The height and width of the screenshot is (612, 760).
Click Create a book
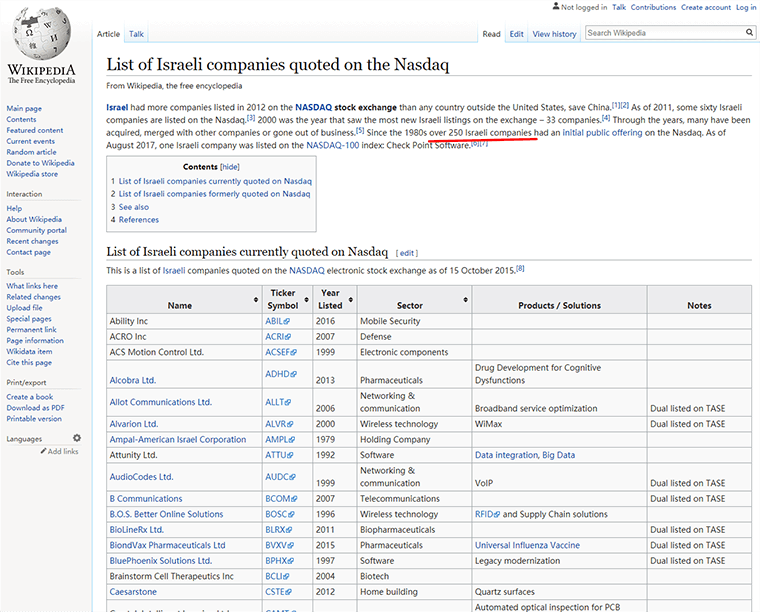(x=30, y=397)
